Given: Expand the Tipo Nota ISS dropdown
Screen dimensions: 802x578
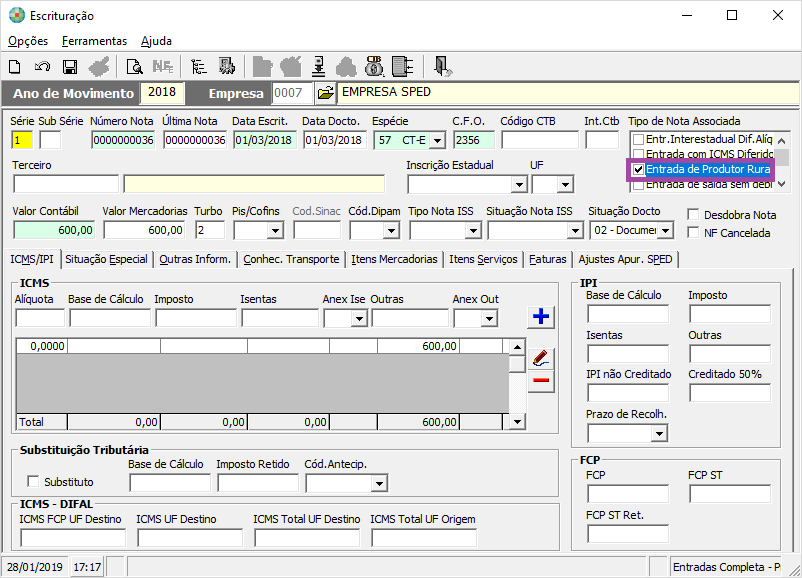Looking at the screenshot, I should (x=473, y=231).
